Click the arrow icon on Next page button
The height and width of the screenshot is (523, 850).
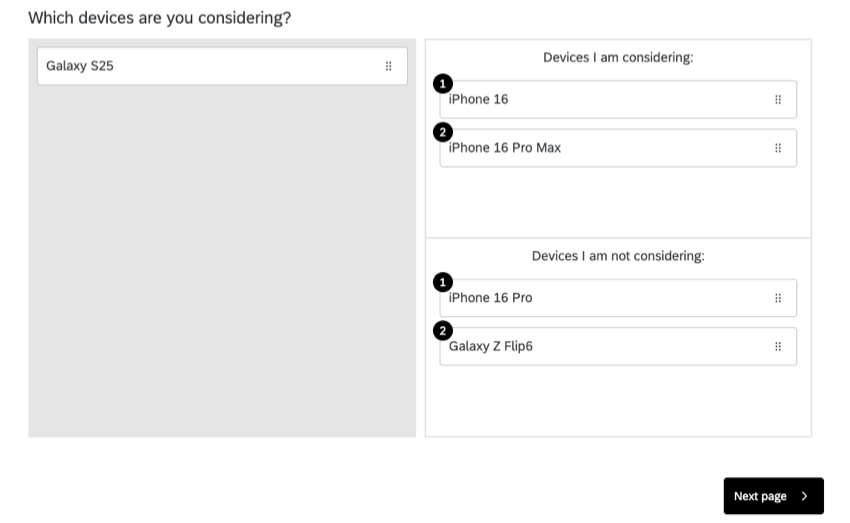804,496
